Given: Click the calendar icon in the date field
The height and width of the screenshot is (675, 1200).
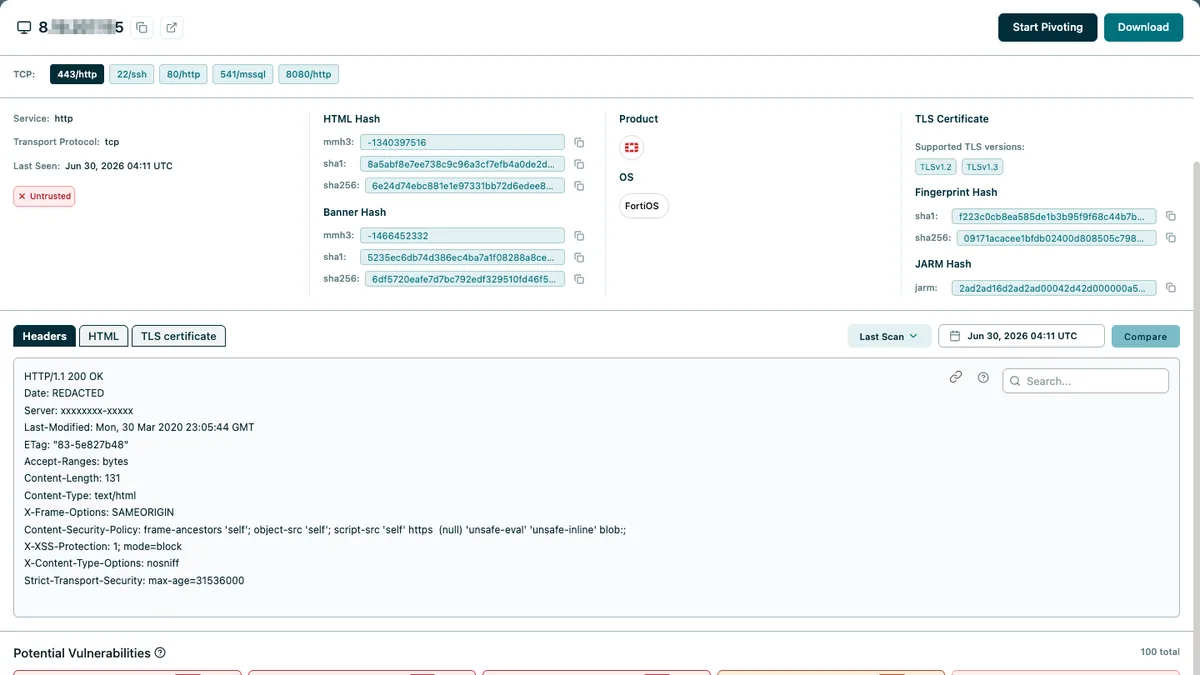Looking at the screenshot, I should 956,336.
